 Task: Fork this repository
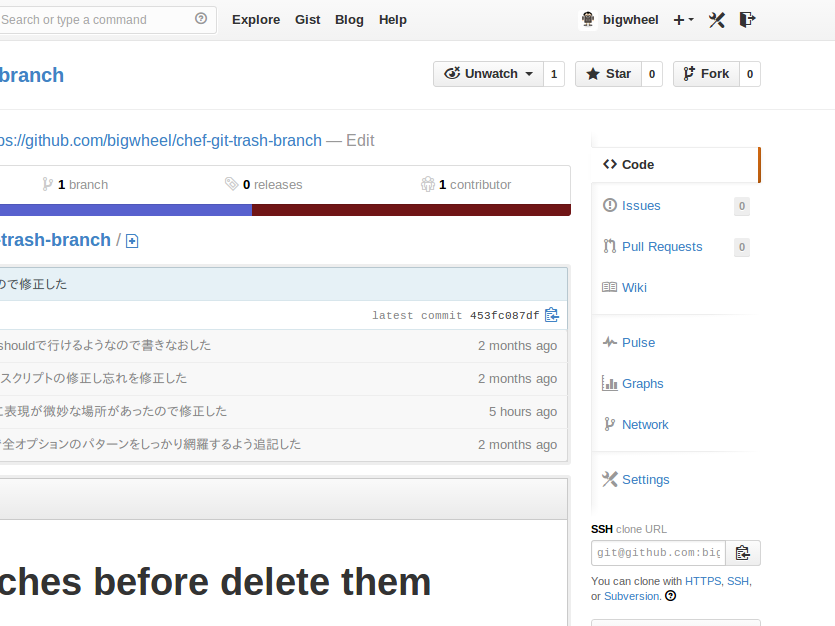(706, 73)
